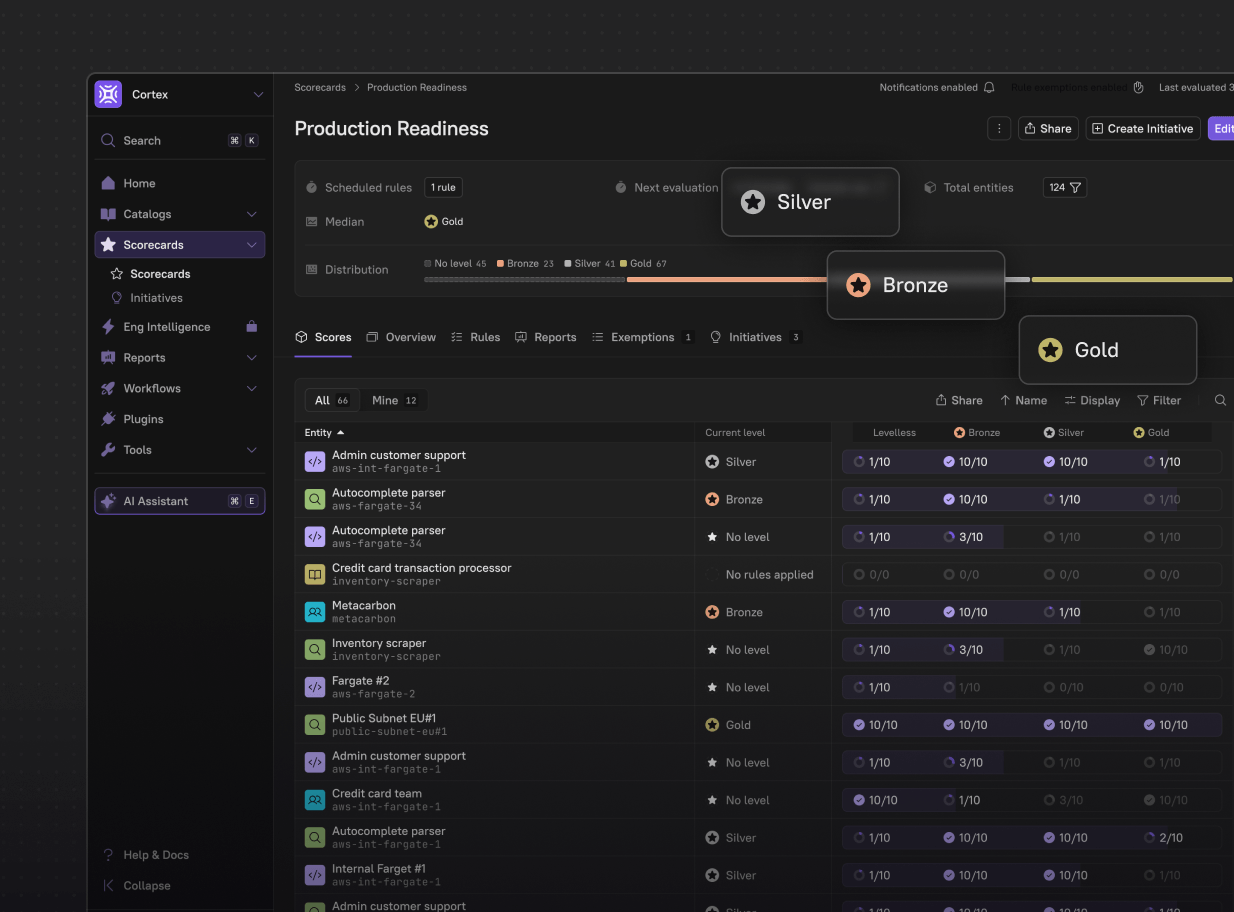Click the Create Initiative button
Screen dimensions: 1234x912
tap(1142, 128)
